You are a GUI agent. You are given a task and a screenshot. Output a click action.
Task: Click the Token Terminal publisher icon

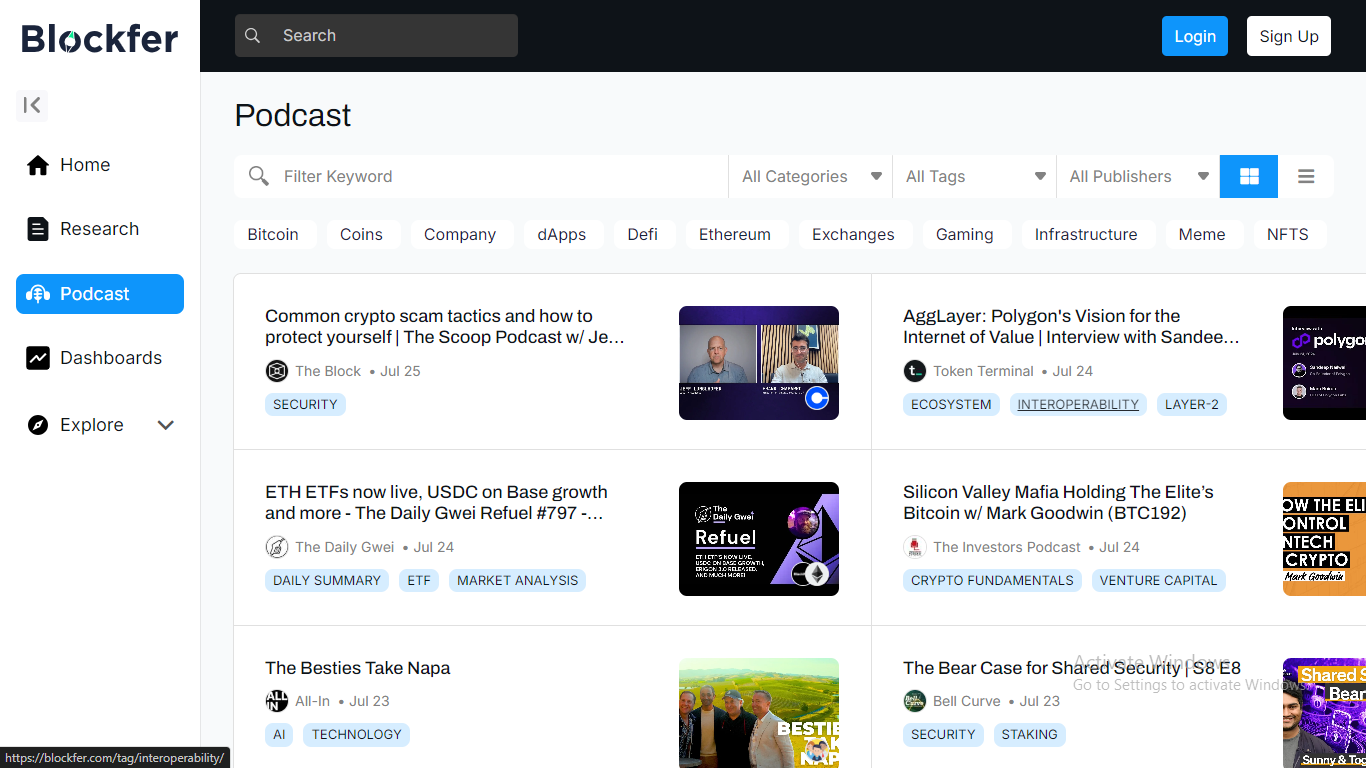[x=915, y=371]
